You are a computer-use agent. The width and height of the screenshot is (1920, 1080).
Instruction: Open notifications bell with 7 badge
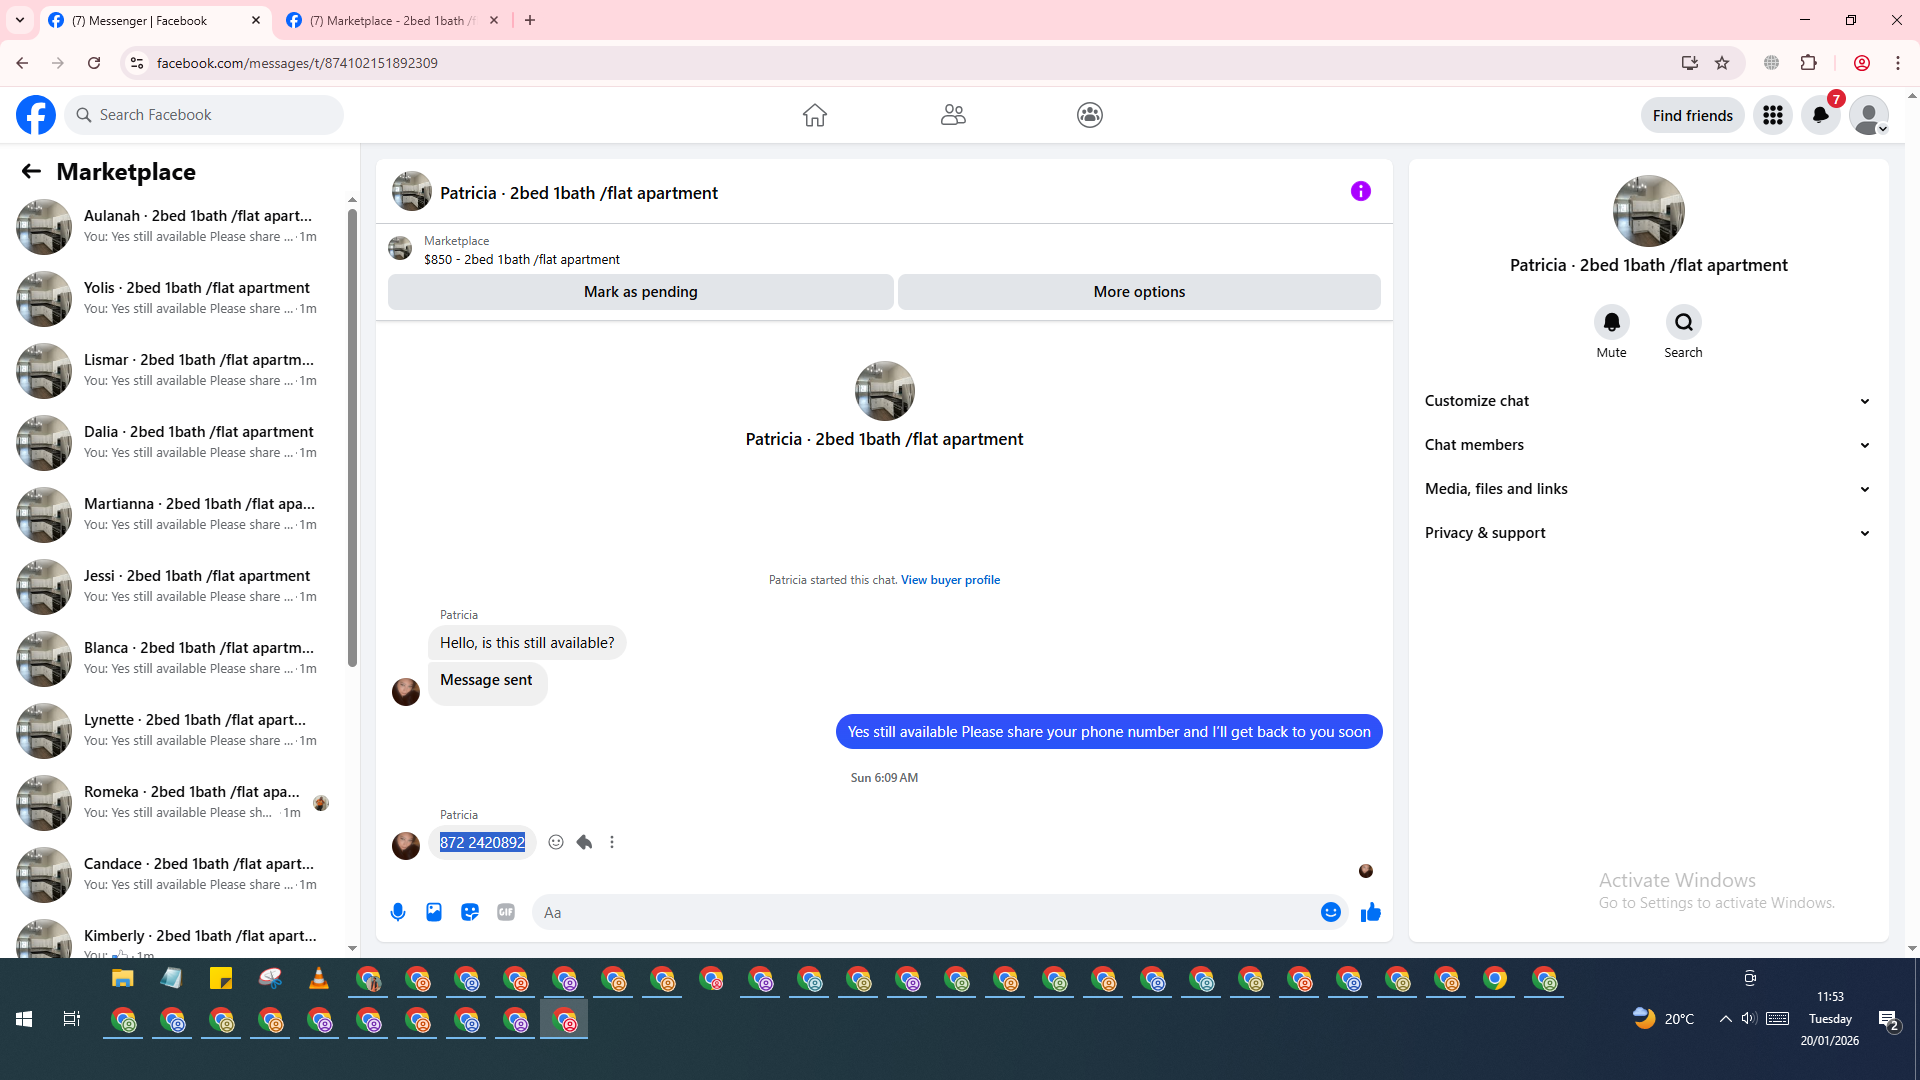coord(1821,116)
